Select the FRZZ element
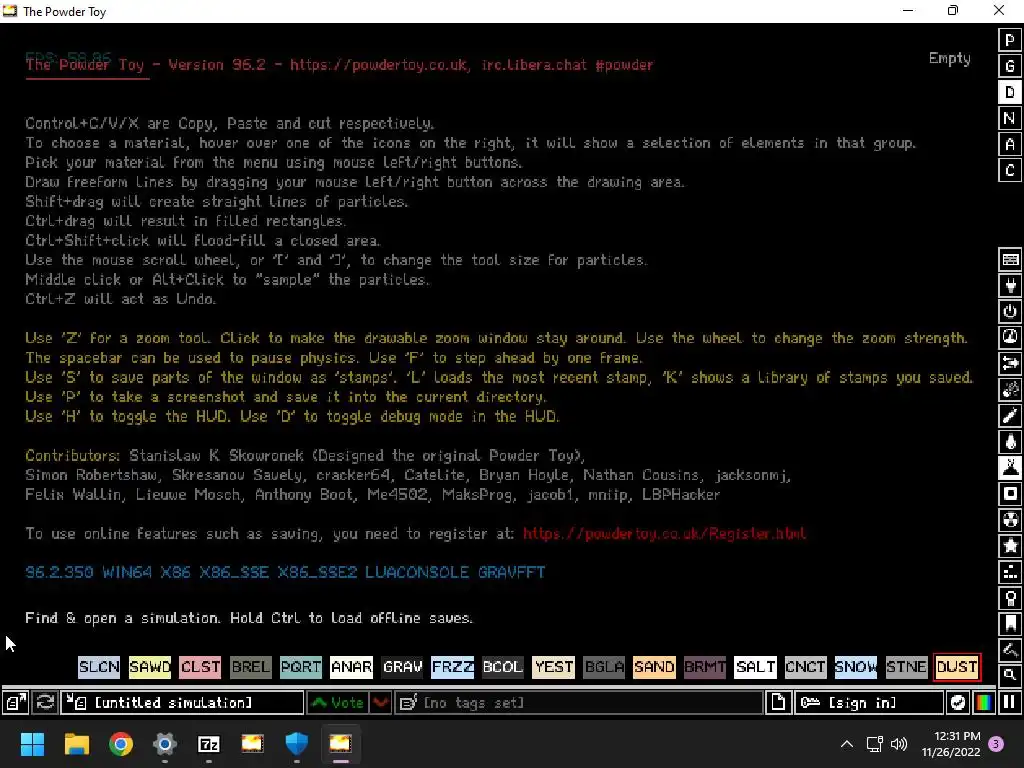This screenshot has width=1024, height=768. tap(453, 667)
